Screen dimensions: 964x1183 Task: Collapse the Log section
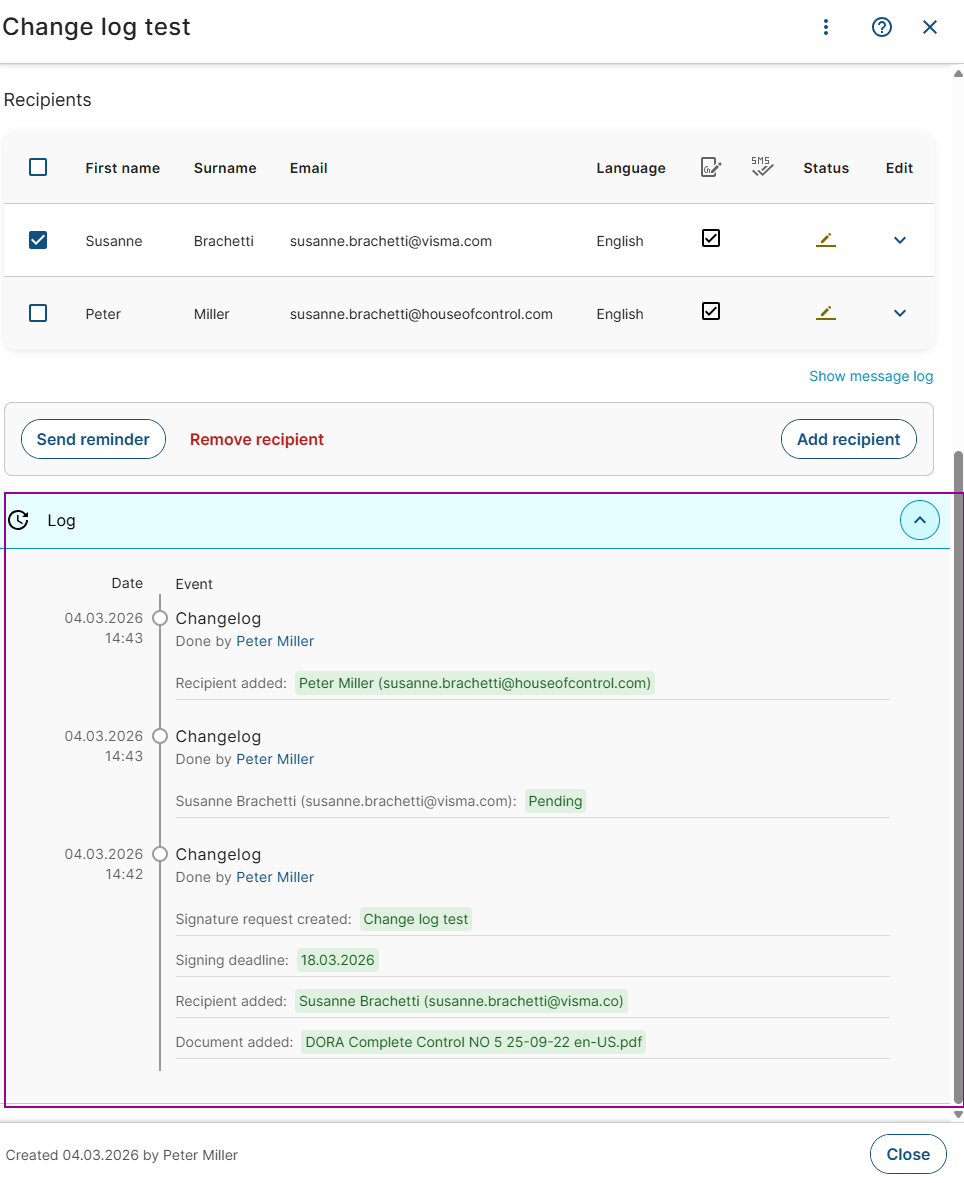(919, 520)
